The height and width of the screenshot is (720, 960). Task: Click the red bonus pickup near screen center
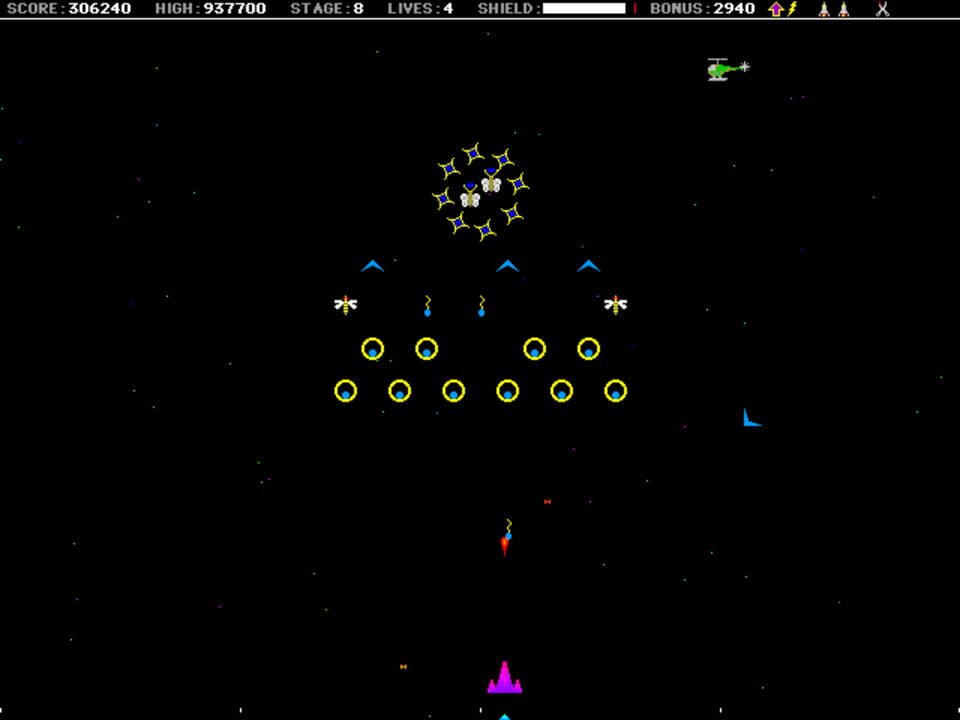(548, 501)
